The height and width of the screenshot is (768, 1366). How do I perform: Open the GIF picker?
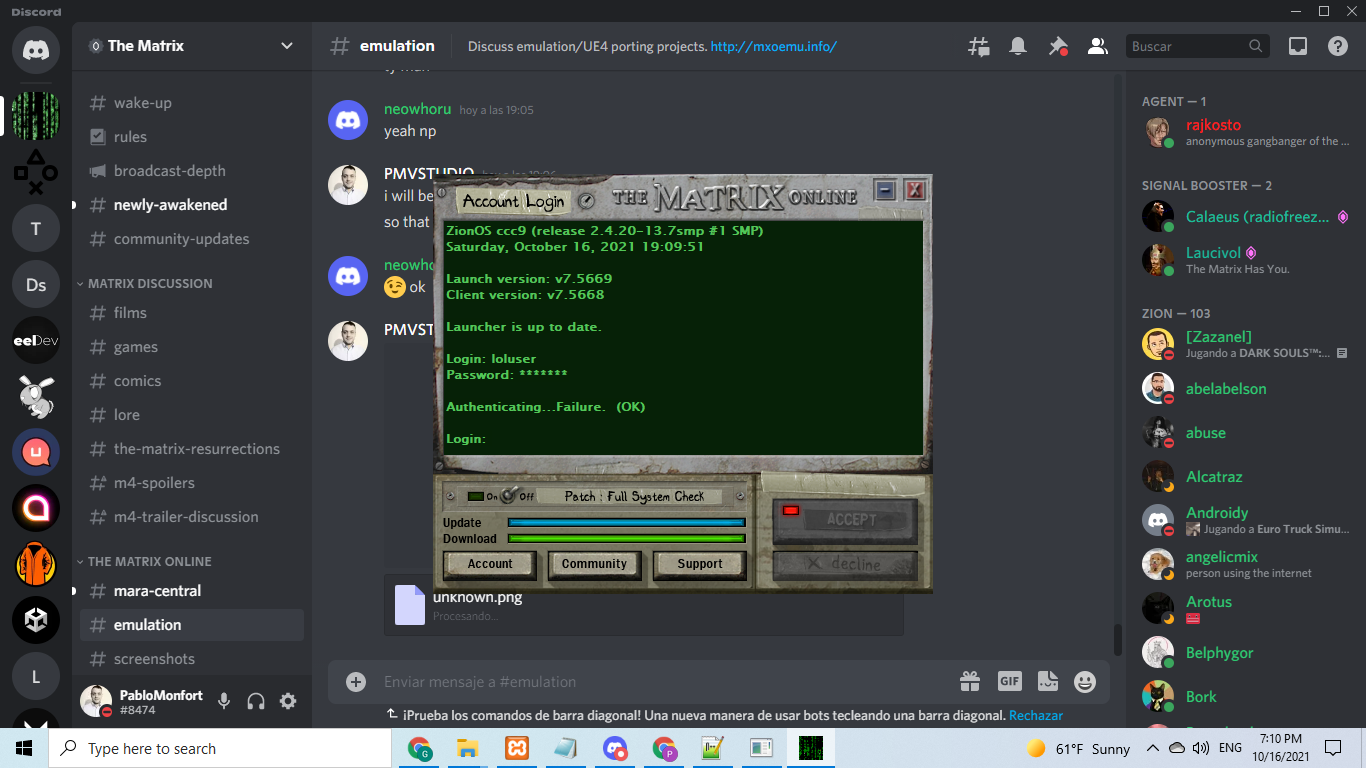click(x=1009, y=682)
